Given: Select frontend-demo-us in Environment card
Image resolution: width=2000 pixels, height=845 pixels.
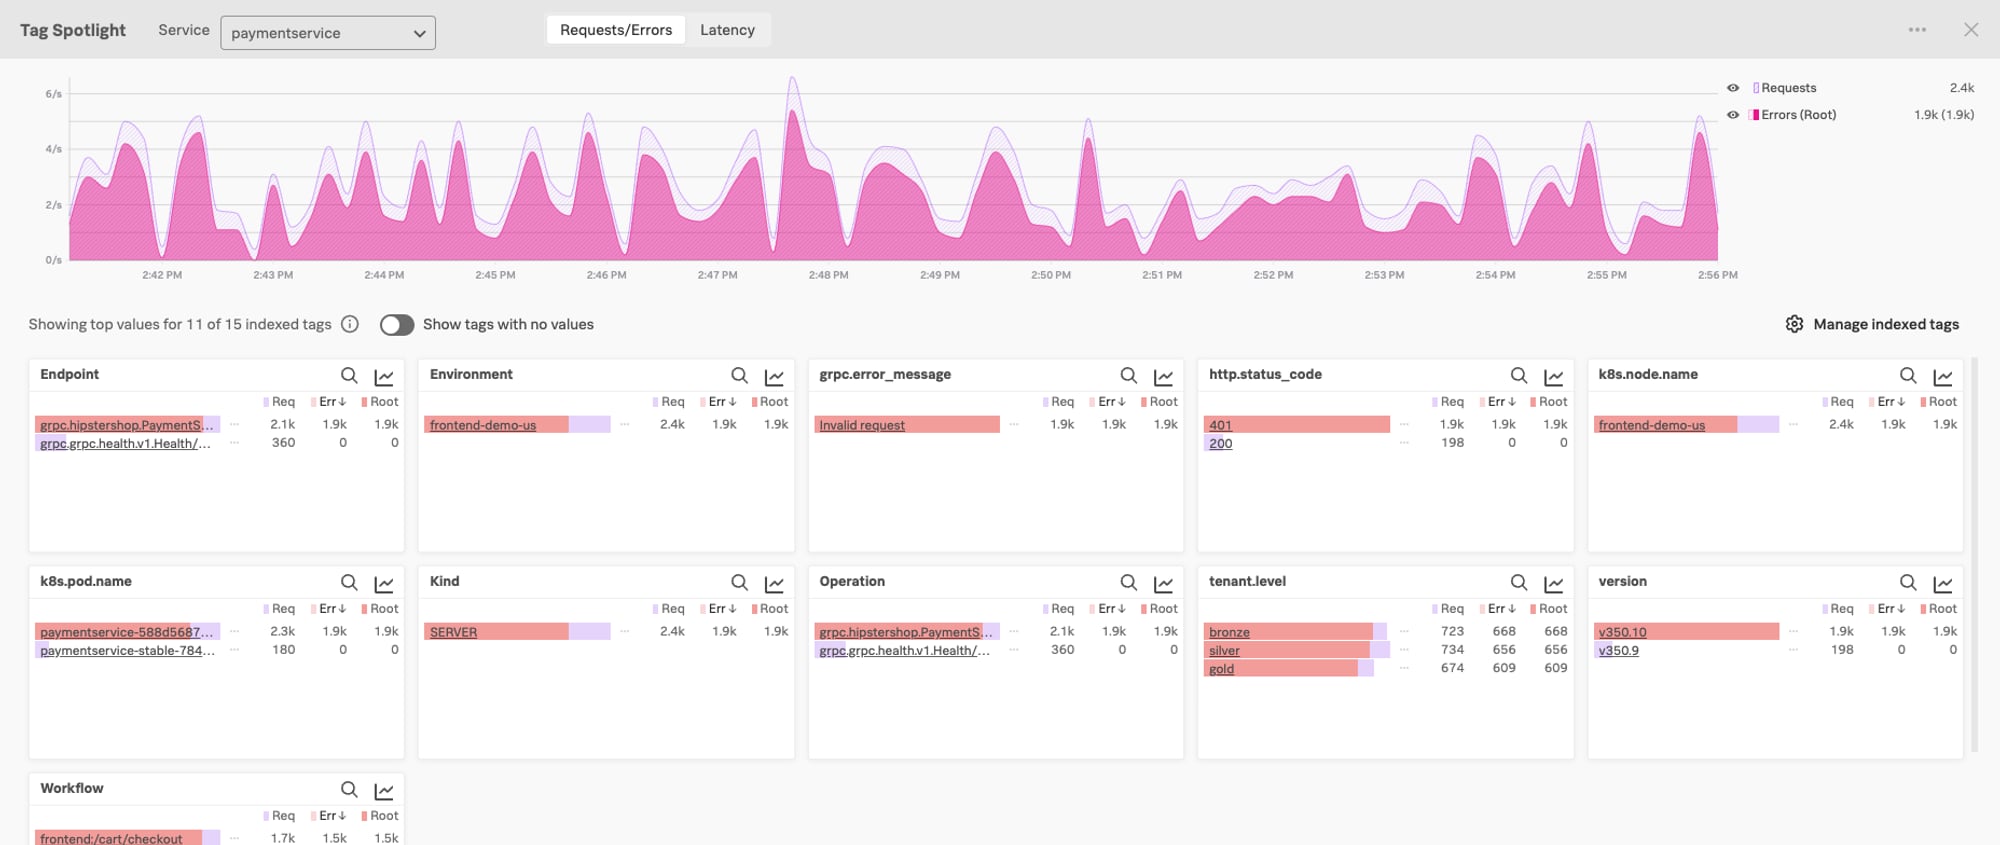Looking at the screenshot, I should pyautogui.click(x=483, y=425).
